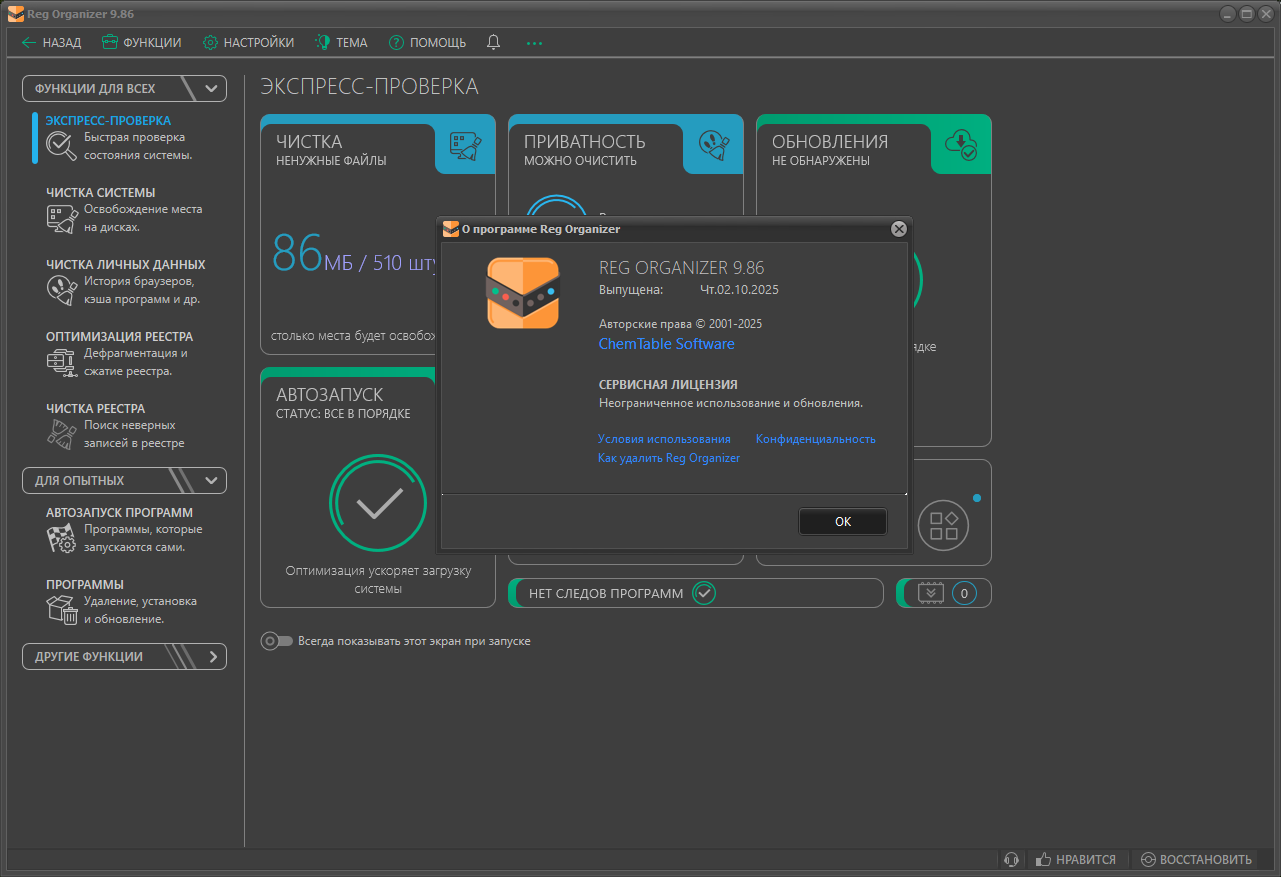Open the ChemTable Software link

(x=666, y=344)
